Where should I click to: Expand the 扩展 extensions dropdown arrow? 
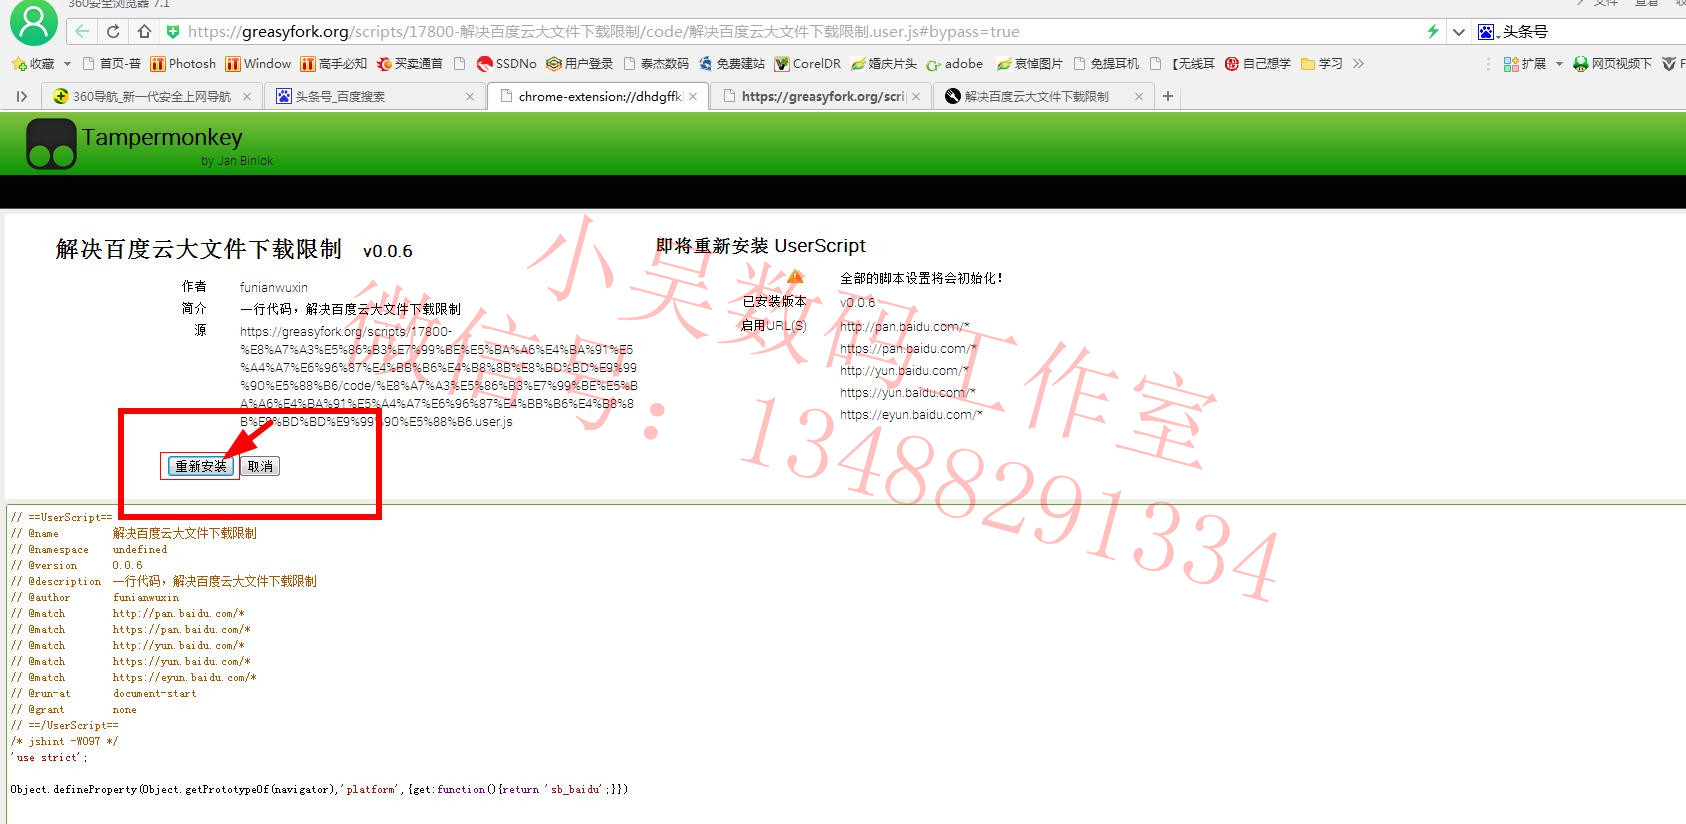point(1559,64)
